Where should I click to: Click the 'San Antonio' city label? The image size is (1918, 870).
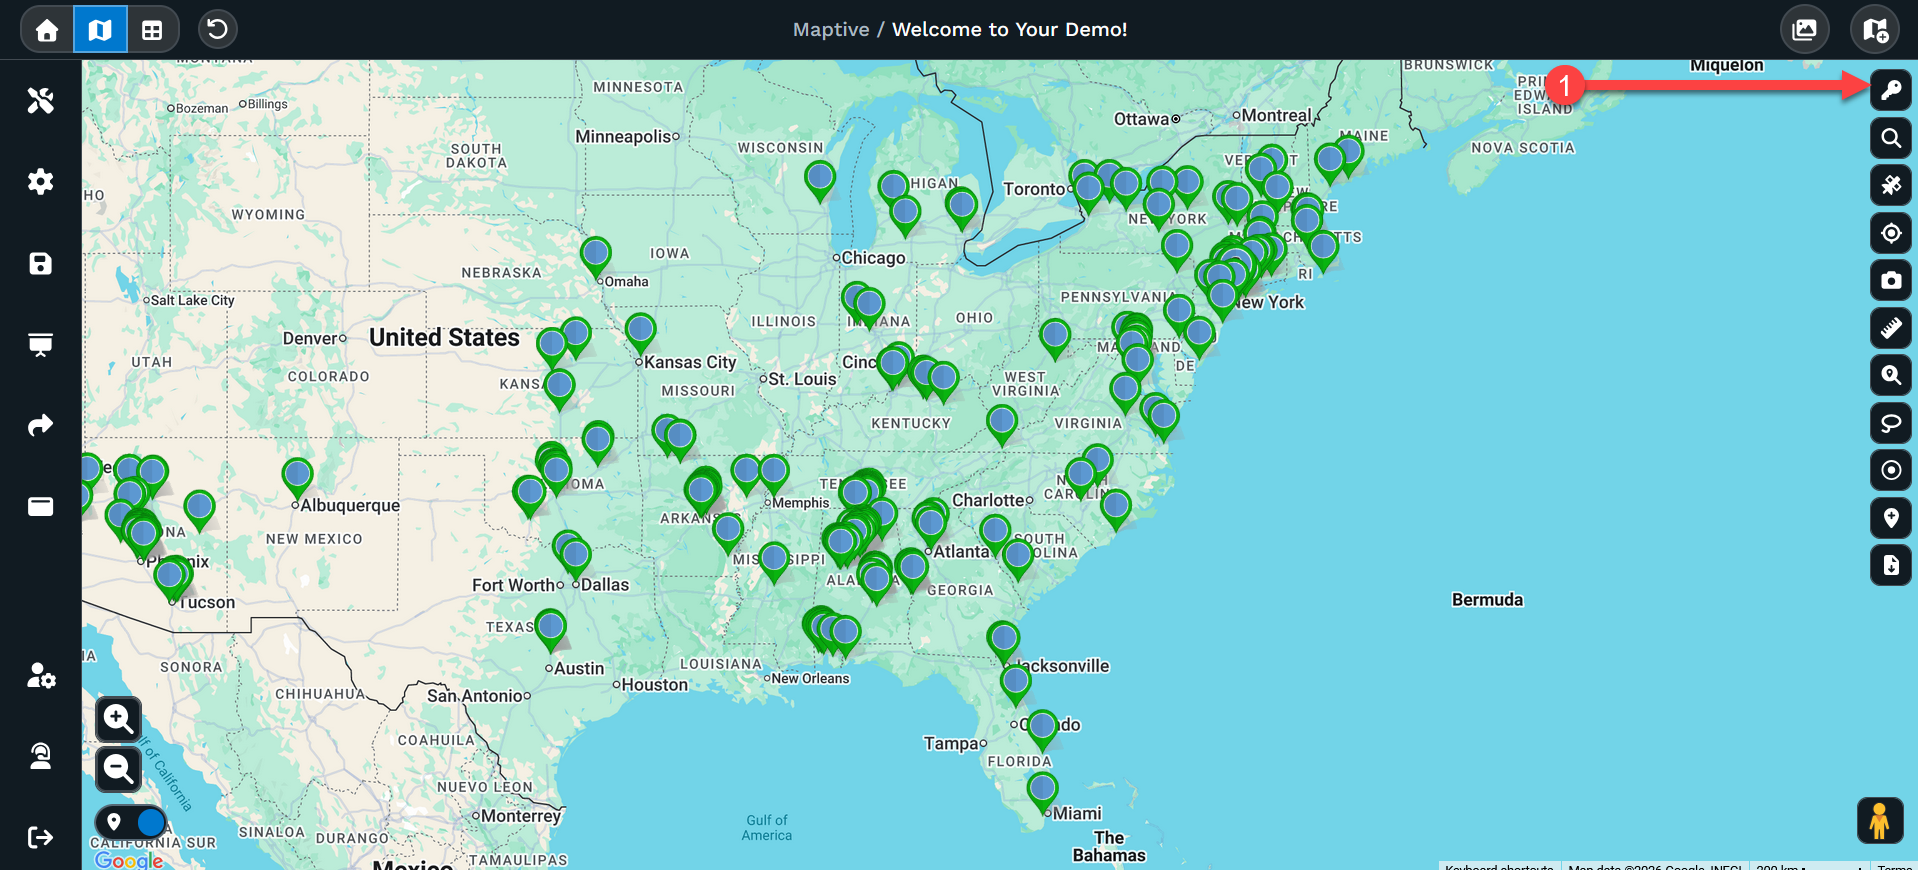pyautogui.click(x=475, y=696)
